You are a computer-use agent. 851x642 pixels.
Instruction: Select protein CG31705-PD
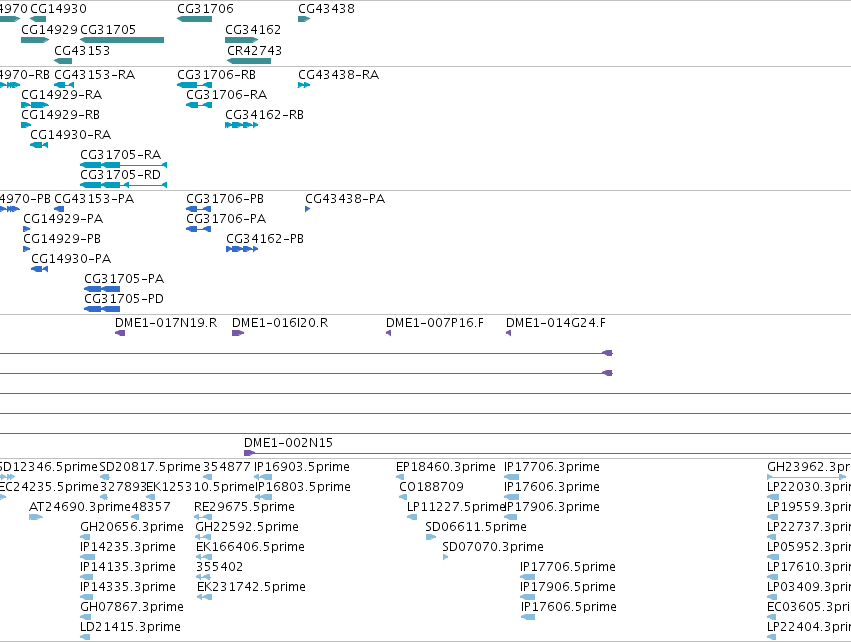[x=124, y=299]
